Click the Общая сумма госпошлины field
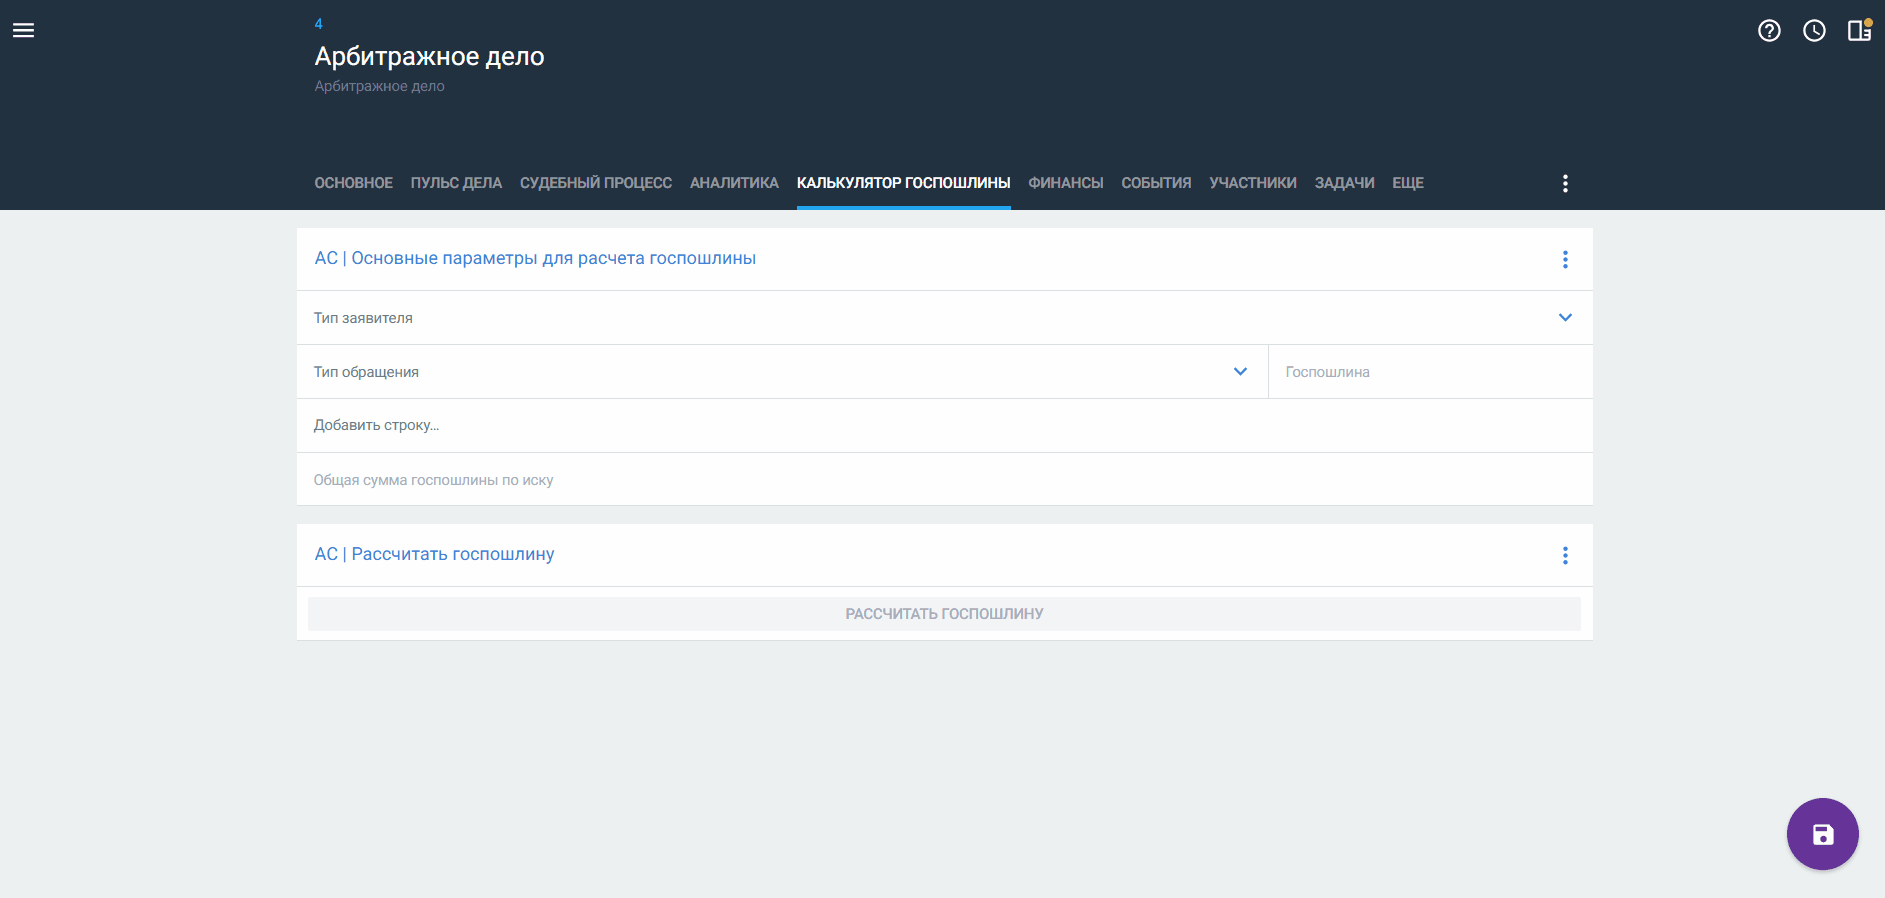This screenshot has width=1885, height=898. coord(943,480)
